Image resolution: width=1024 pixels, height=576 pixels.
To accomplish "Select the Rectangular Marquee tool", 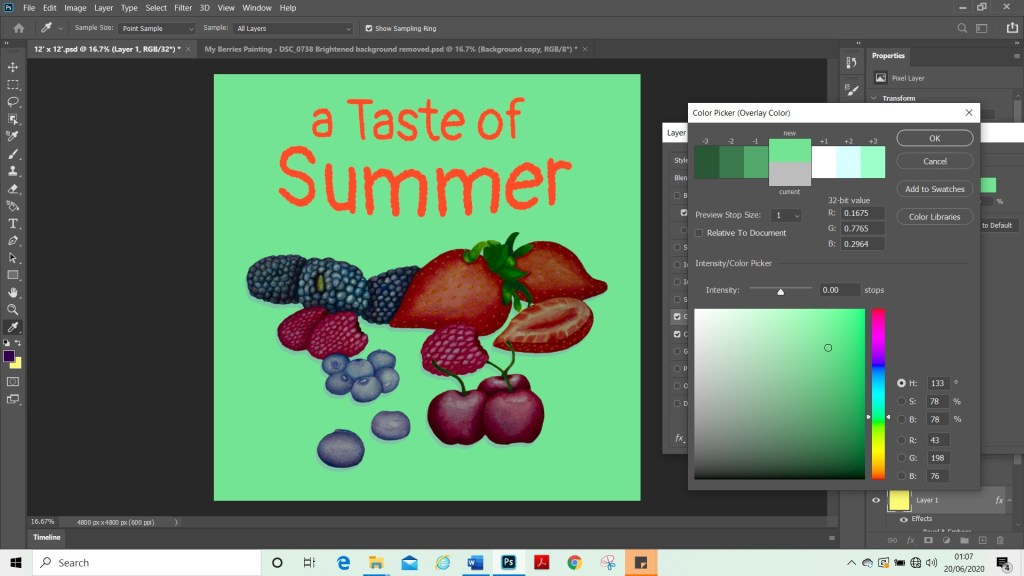I will tap(12, 85).
